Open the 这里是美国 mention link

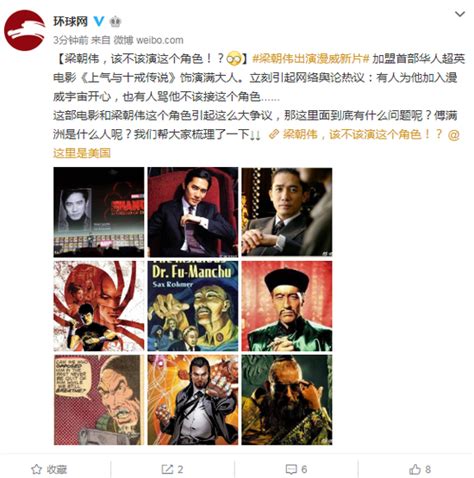[x=82, y=153]
